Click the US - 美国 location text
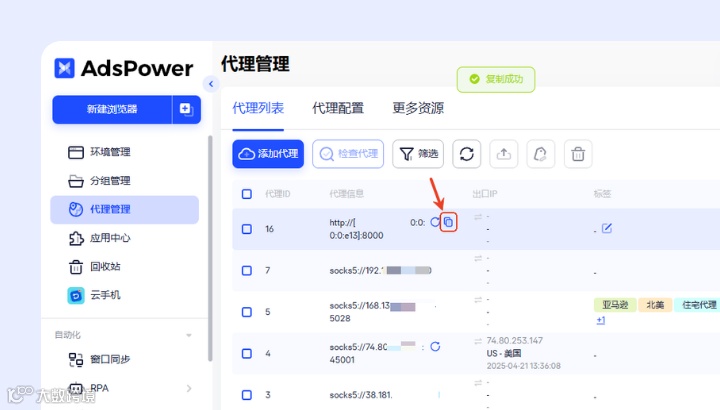 [x=504, y=354]
